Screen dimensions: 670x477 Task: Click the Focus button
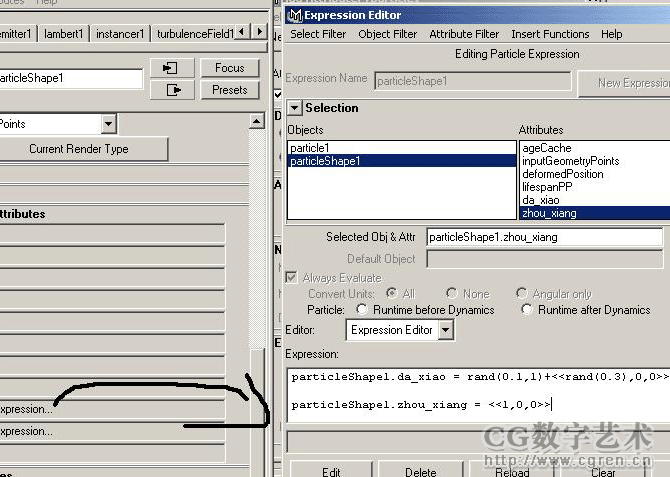tap(229, 68)
